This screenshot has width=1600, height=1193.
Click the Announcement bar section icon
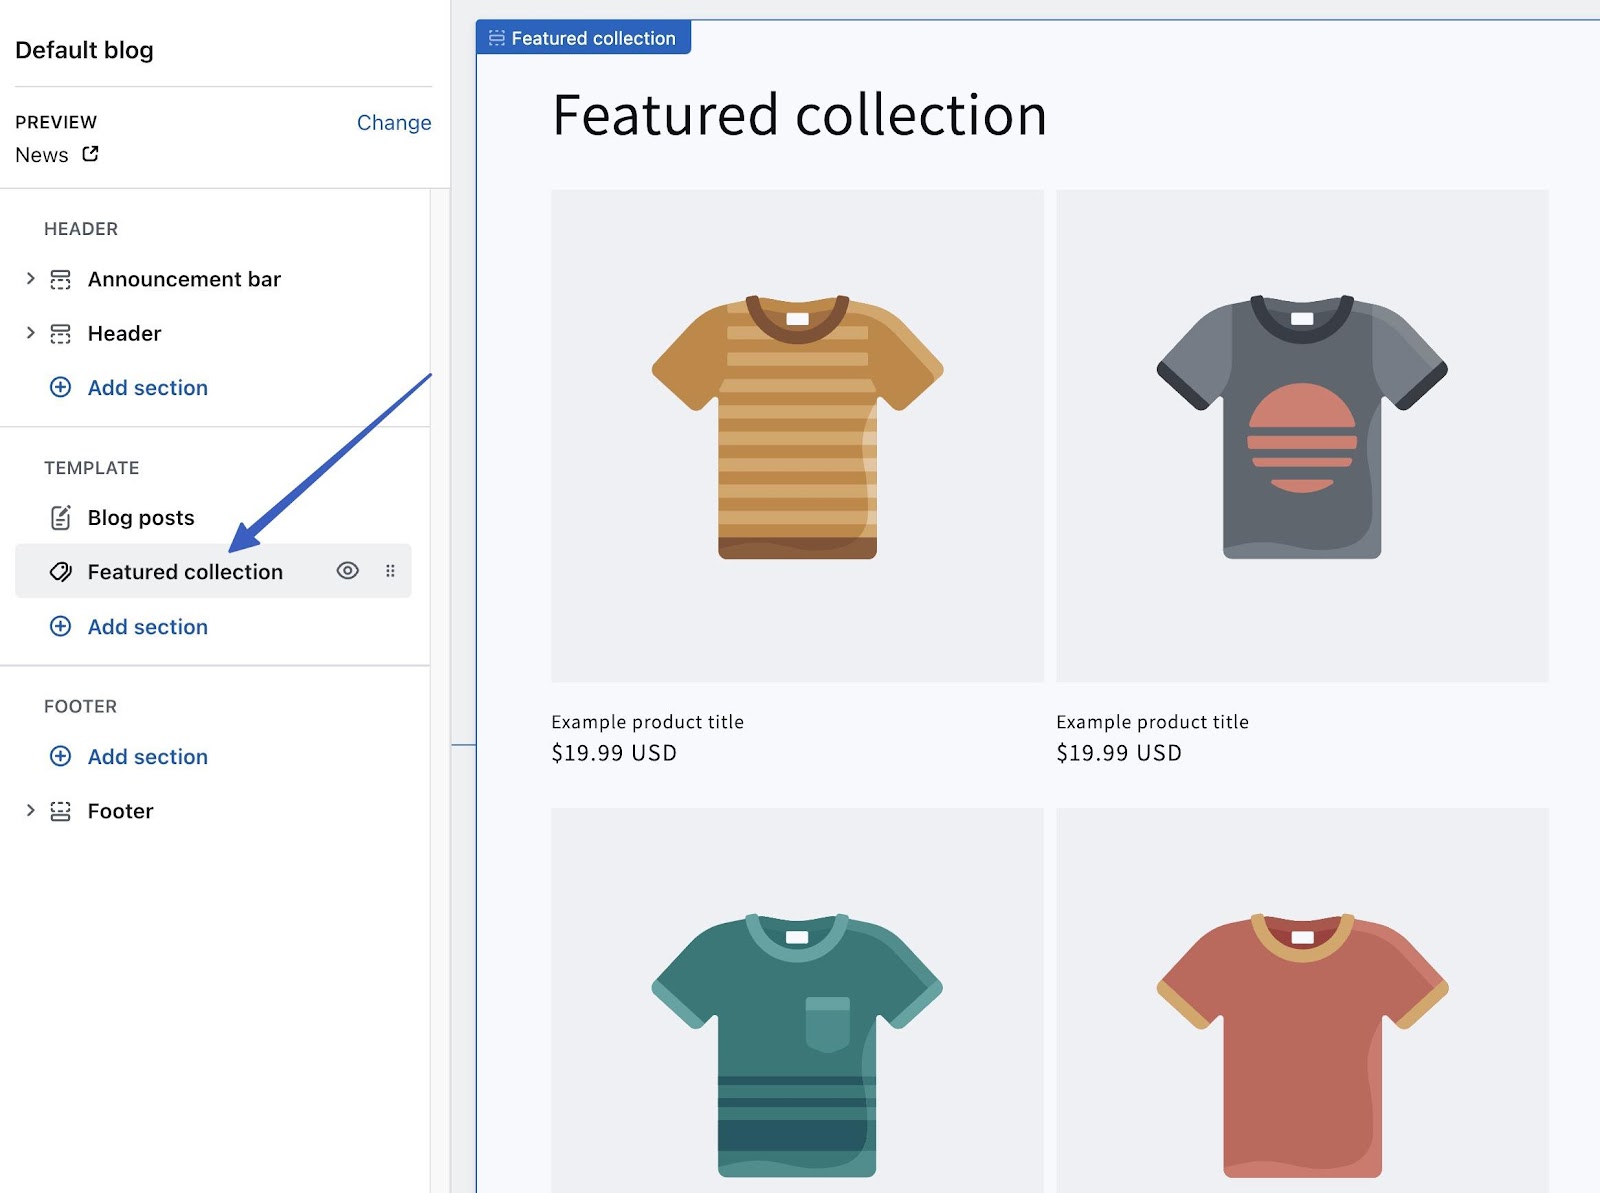(61, 279)
